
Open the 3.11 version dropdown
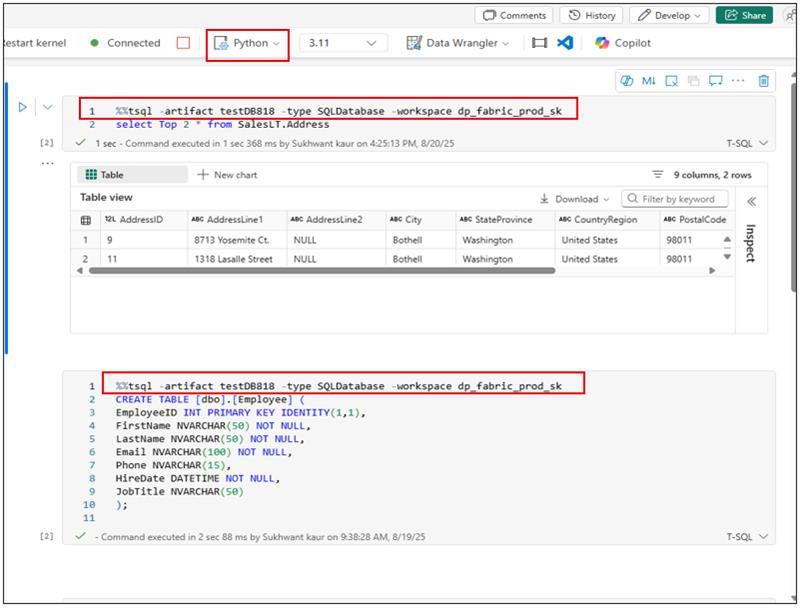click(x=341, y=43)
